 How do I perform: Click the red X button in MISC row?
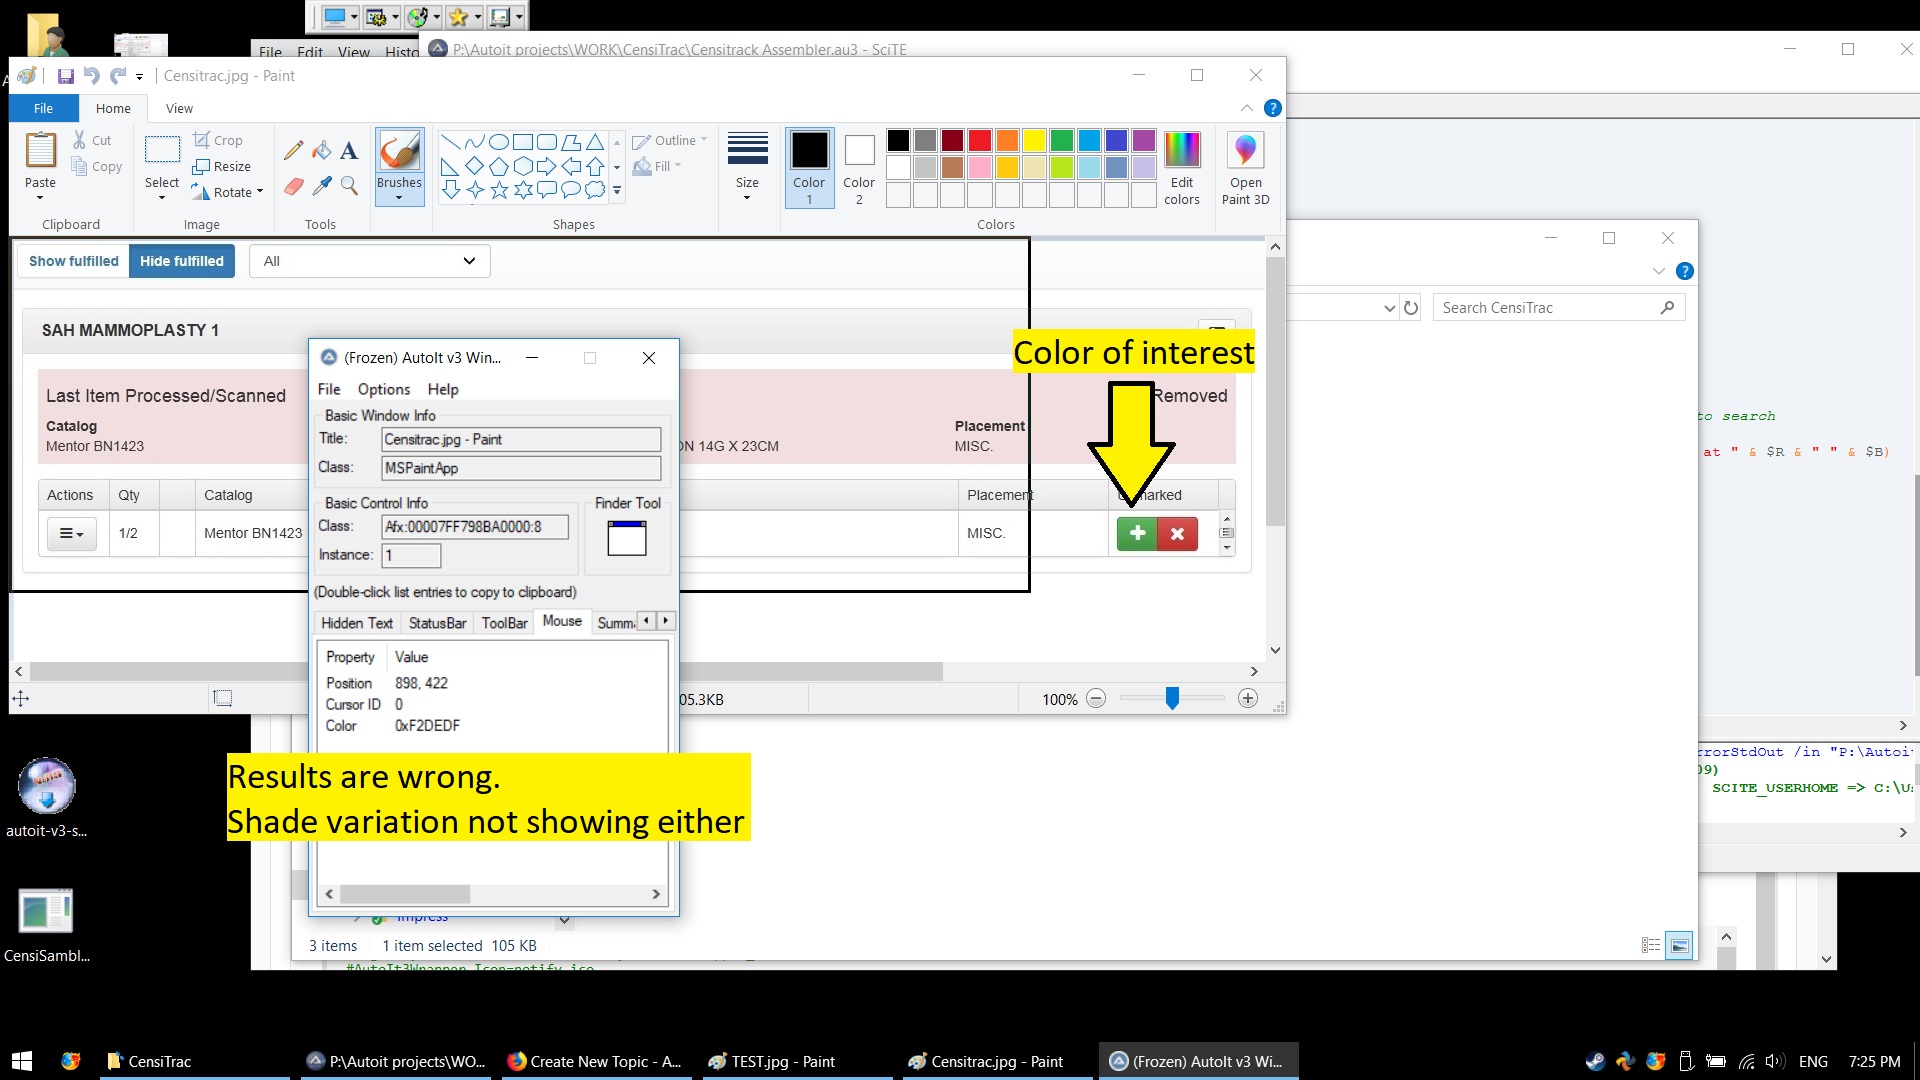1177,534
